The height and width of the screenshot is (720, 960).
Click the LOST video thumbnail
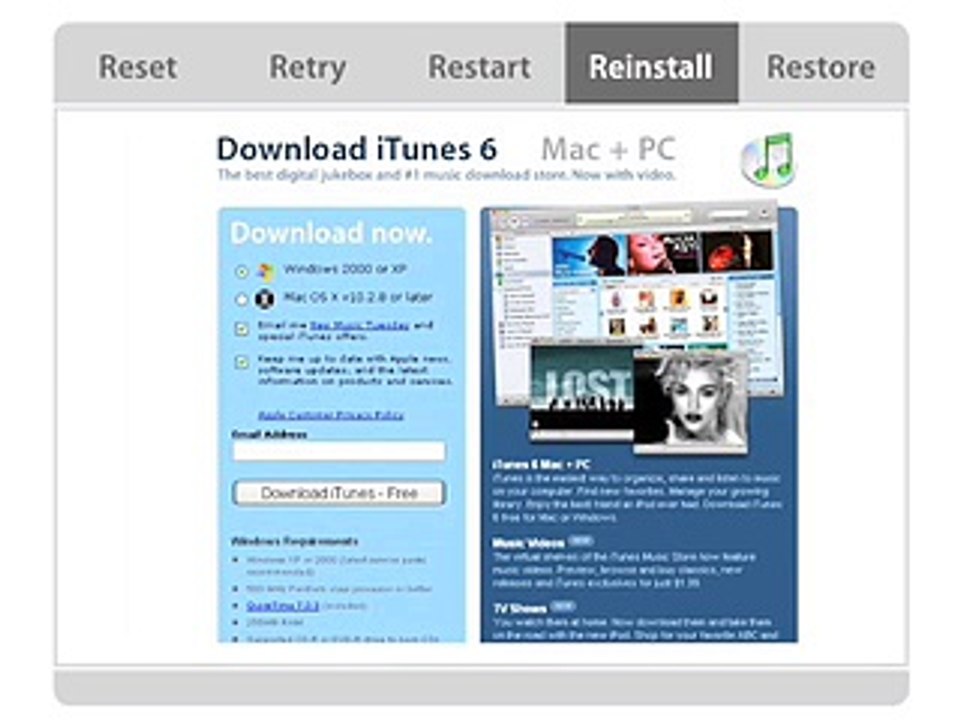point(582,392)
